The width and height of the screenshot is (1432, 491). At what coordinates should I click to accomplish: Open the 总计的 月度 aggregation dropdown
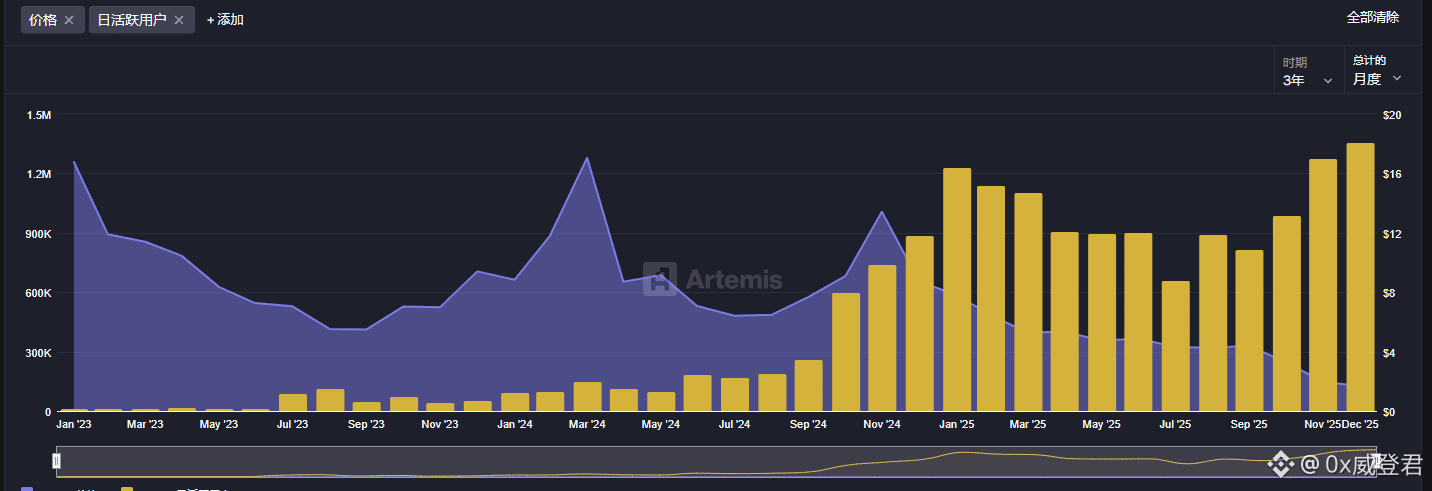pyautogui.click(x=1377, y=72)
